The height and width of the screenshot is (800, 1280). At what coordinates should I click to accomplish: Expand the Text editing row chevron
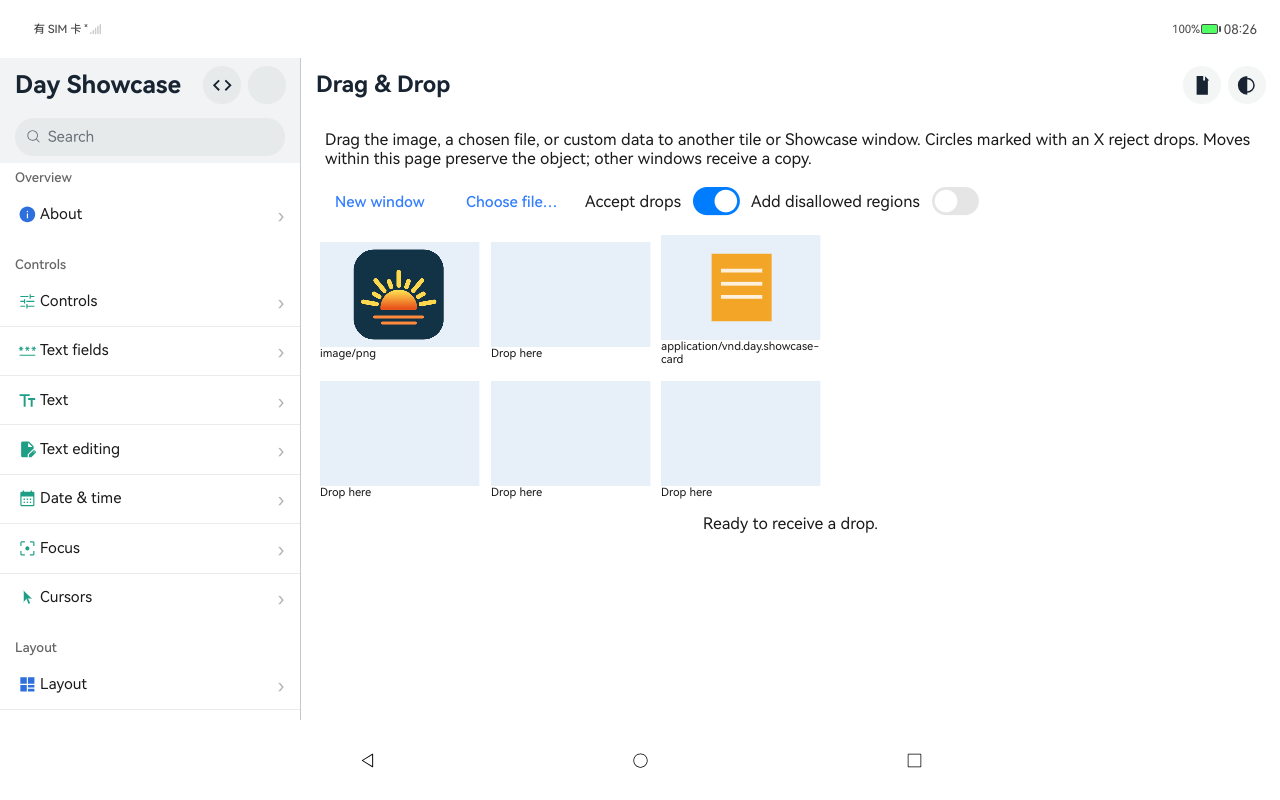(x=281, y=451)
